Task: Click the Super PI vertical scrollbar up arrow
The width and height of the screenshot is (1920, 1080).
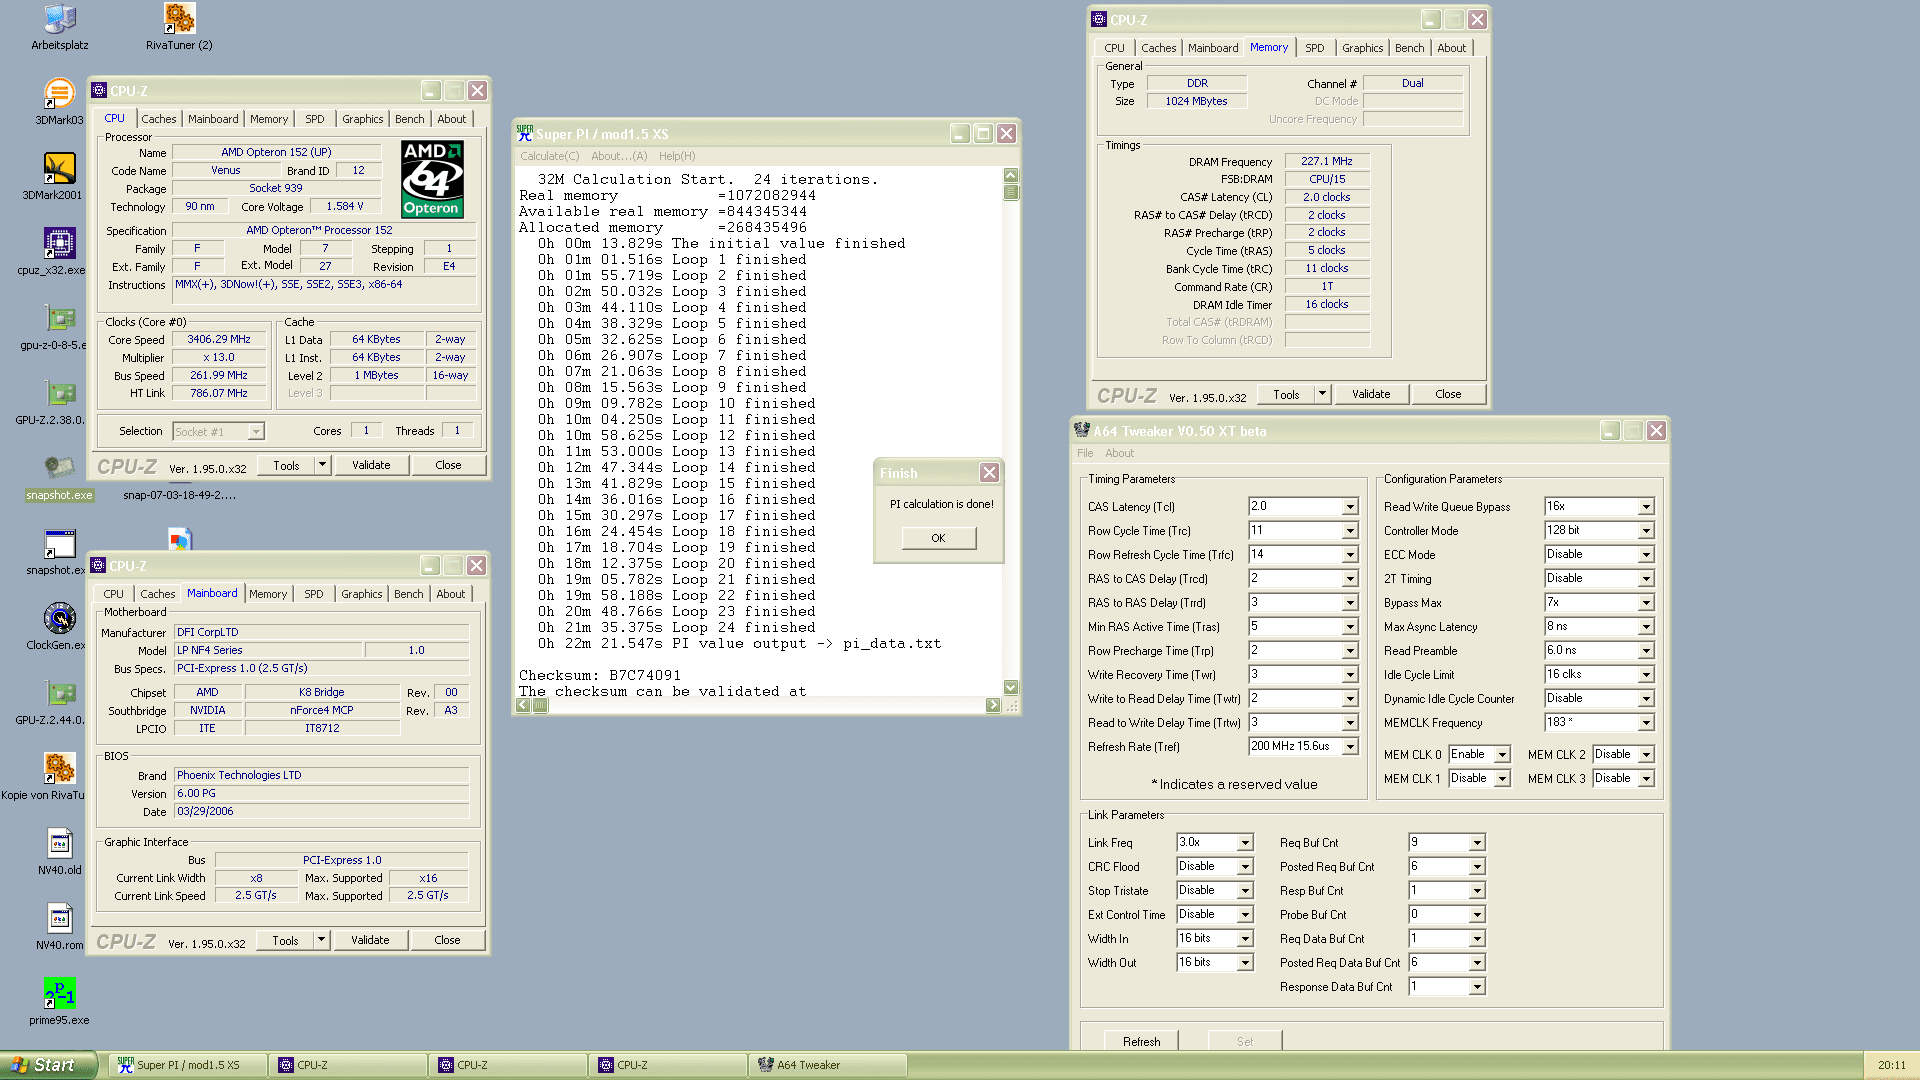Action: tap(1011, 175)
